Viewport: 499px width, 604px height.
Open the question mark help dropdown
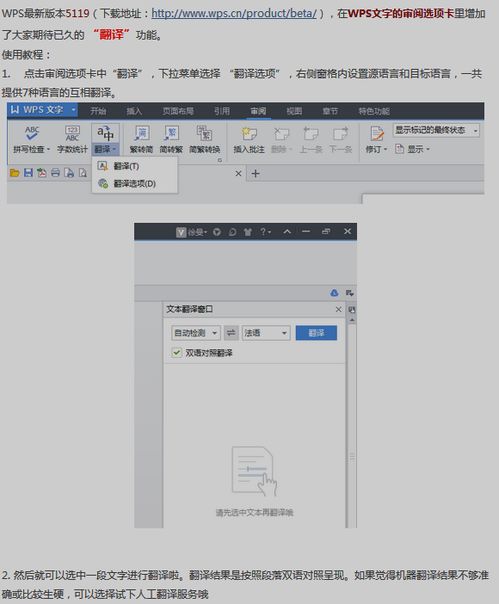click(x=265, y=232)
